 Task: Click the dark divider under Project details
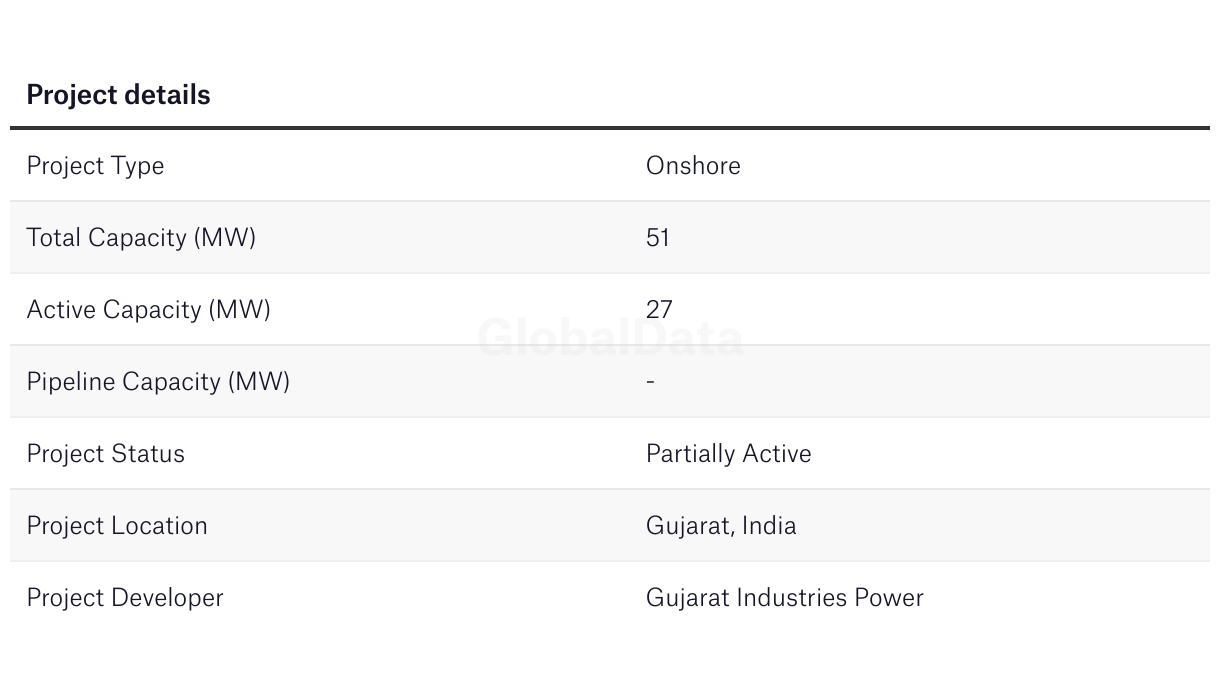tap(610, 128)
